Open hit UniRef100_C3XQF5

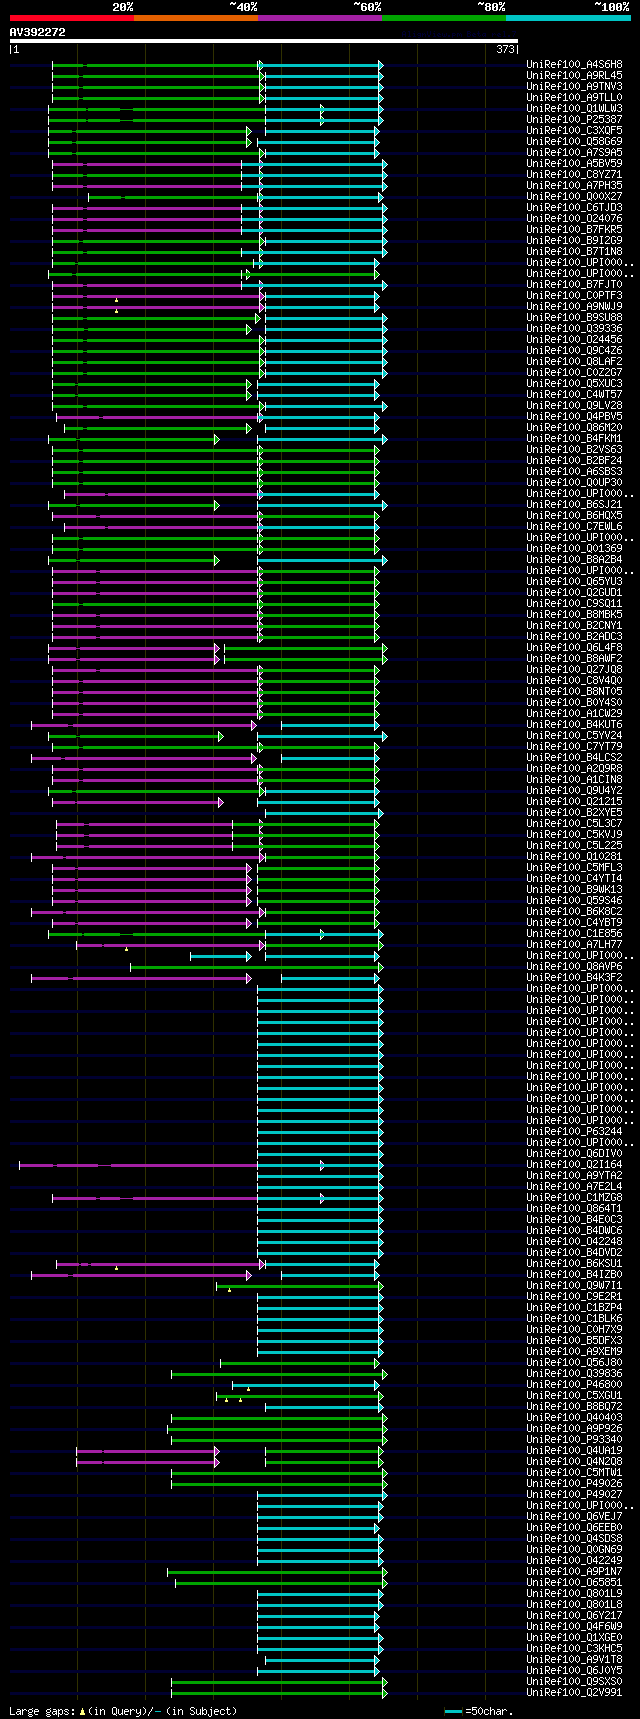click(574, 130)
